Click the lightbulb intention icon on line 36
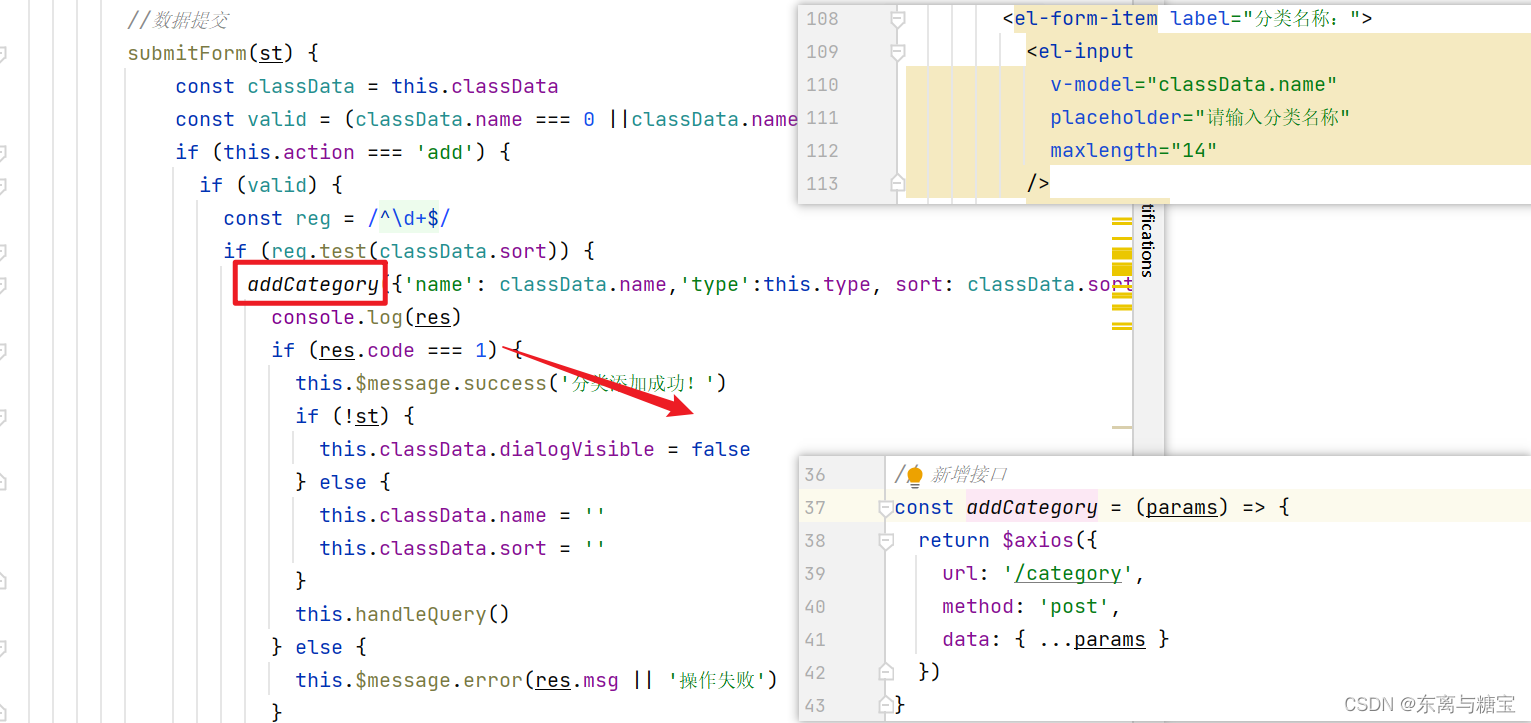Image resolution: width=1531 pixels, height=723 pixels. pos(914,476)
